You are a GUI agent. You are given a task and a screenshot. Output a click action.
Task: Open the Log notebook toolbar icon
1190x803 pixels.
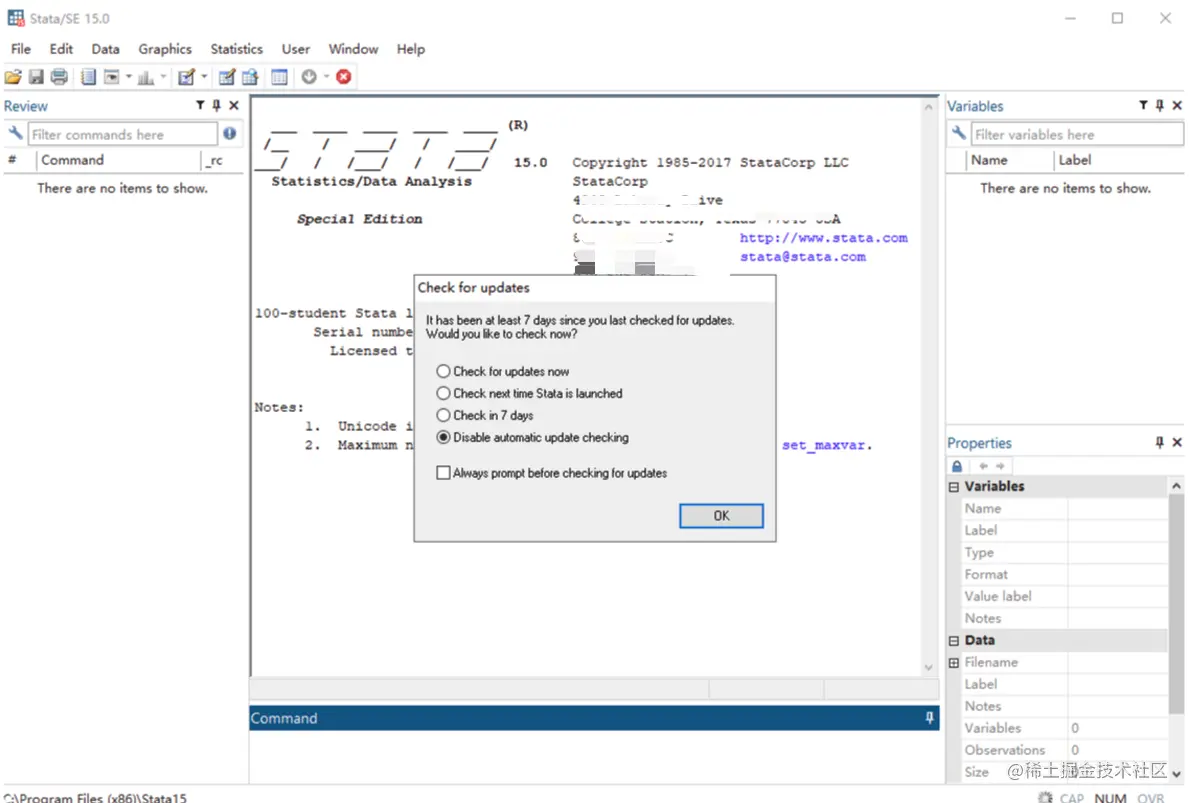[88, 77]
